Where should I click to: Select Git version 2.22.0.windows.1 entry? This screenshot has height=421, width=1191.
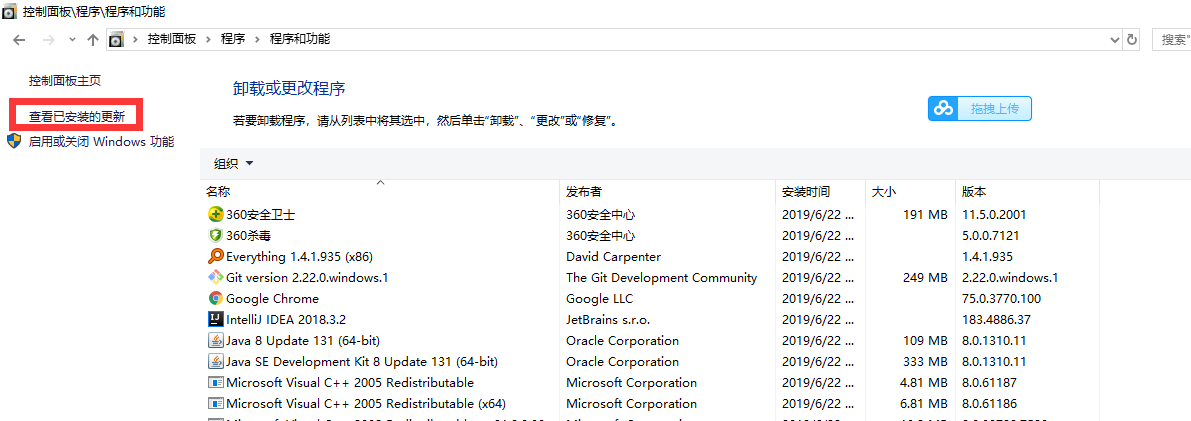pos(307,277)
